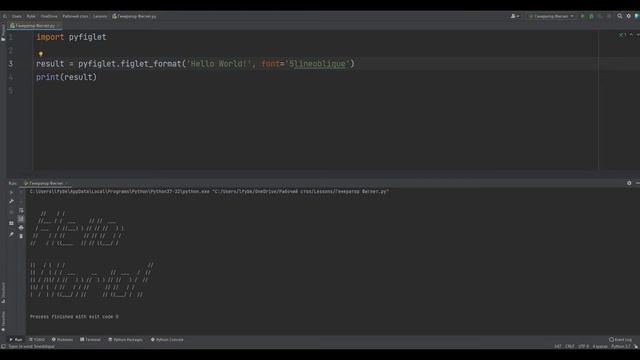Click the wrench icon in the Run panel
Screen dimensions: 640x360
click(11, 201)
